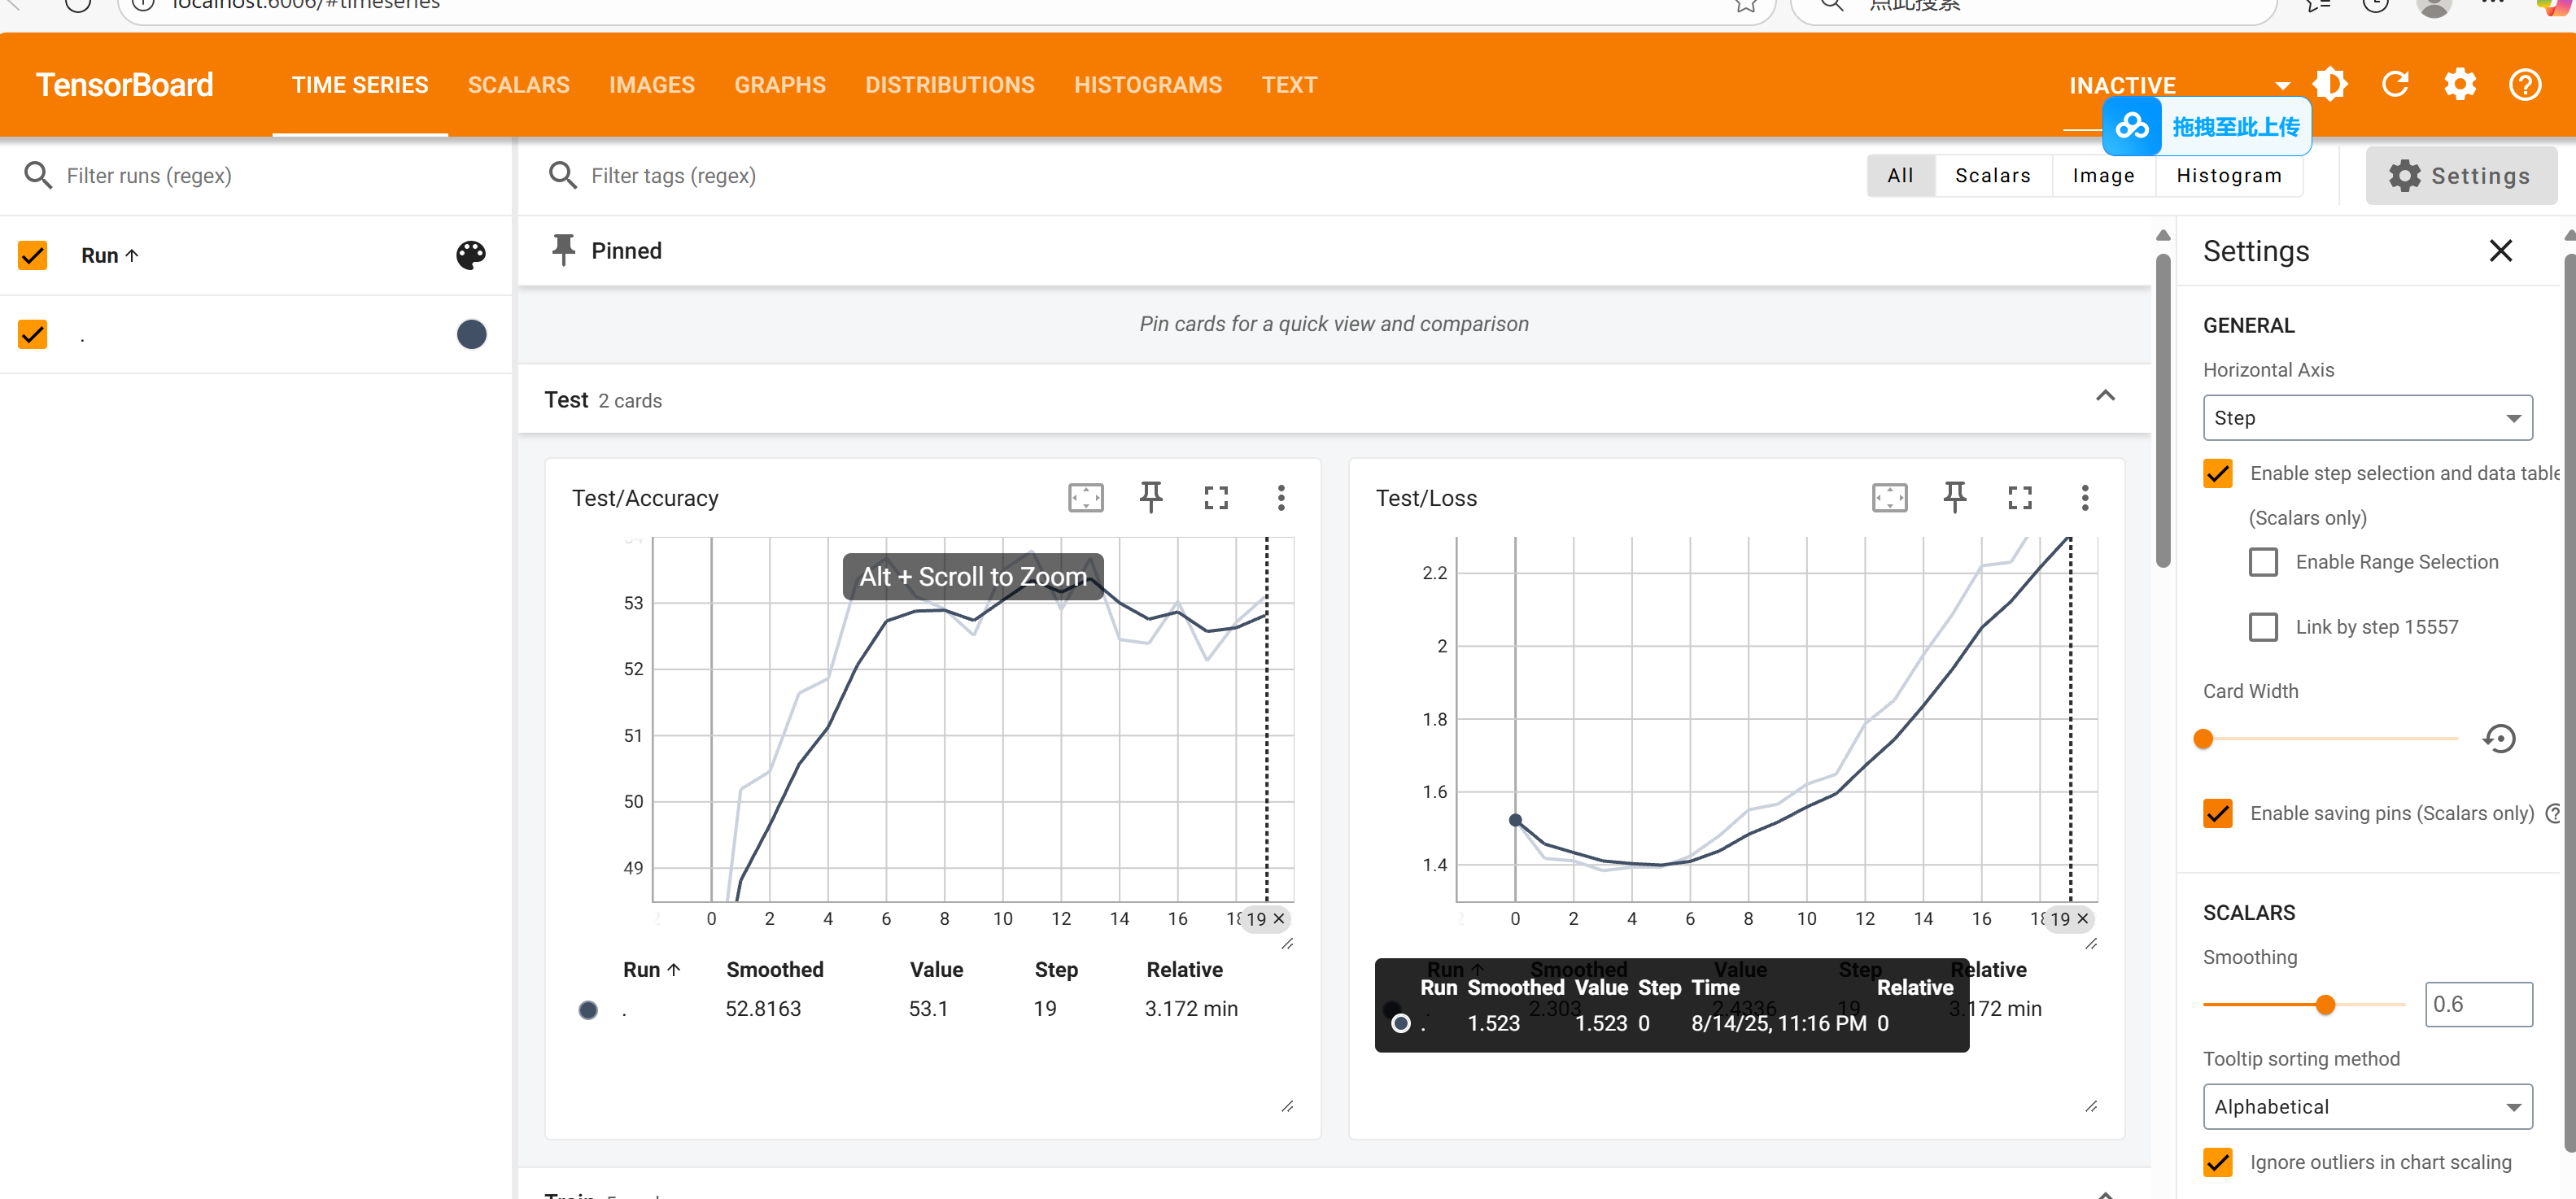This screenshot has height=1199, width=2576.
Task: Reset card width to default
Action: 2499,739
